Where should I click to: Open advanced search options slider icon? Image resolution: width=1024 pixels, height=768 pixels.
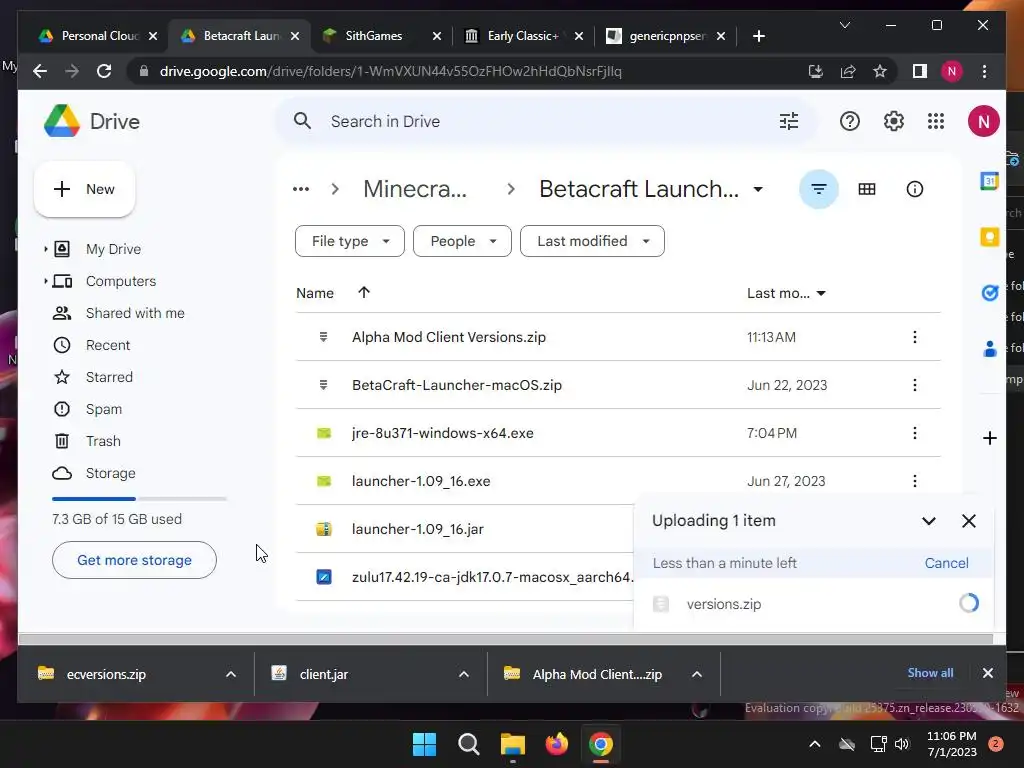tap(789, 121)
